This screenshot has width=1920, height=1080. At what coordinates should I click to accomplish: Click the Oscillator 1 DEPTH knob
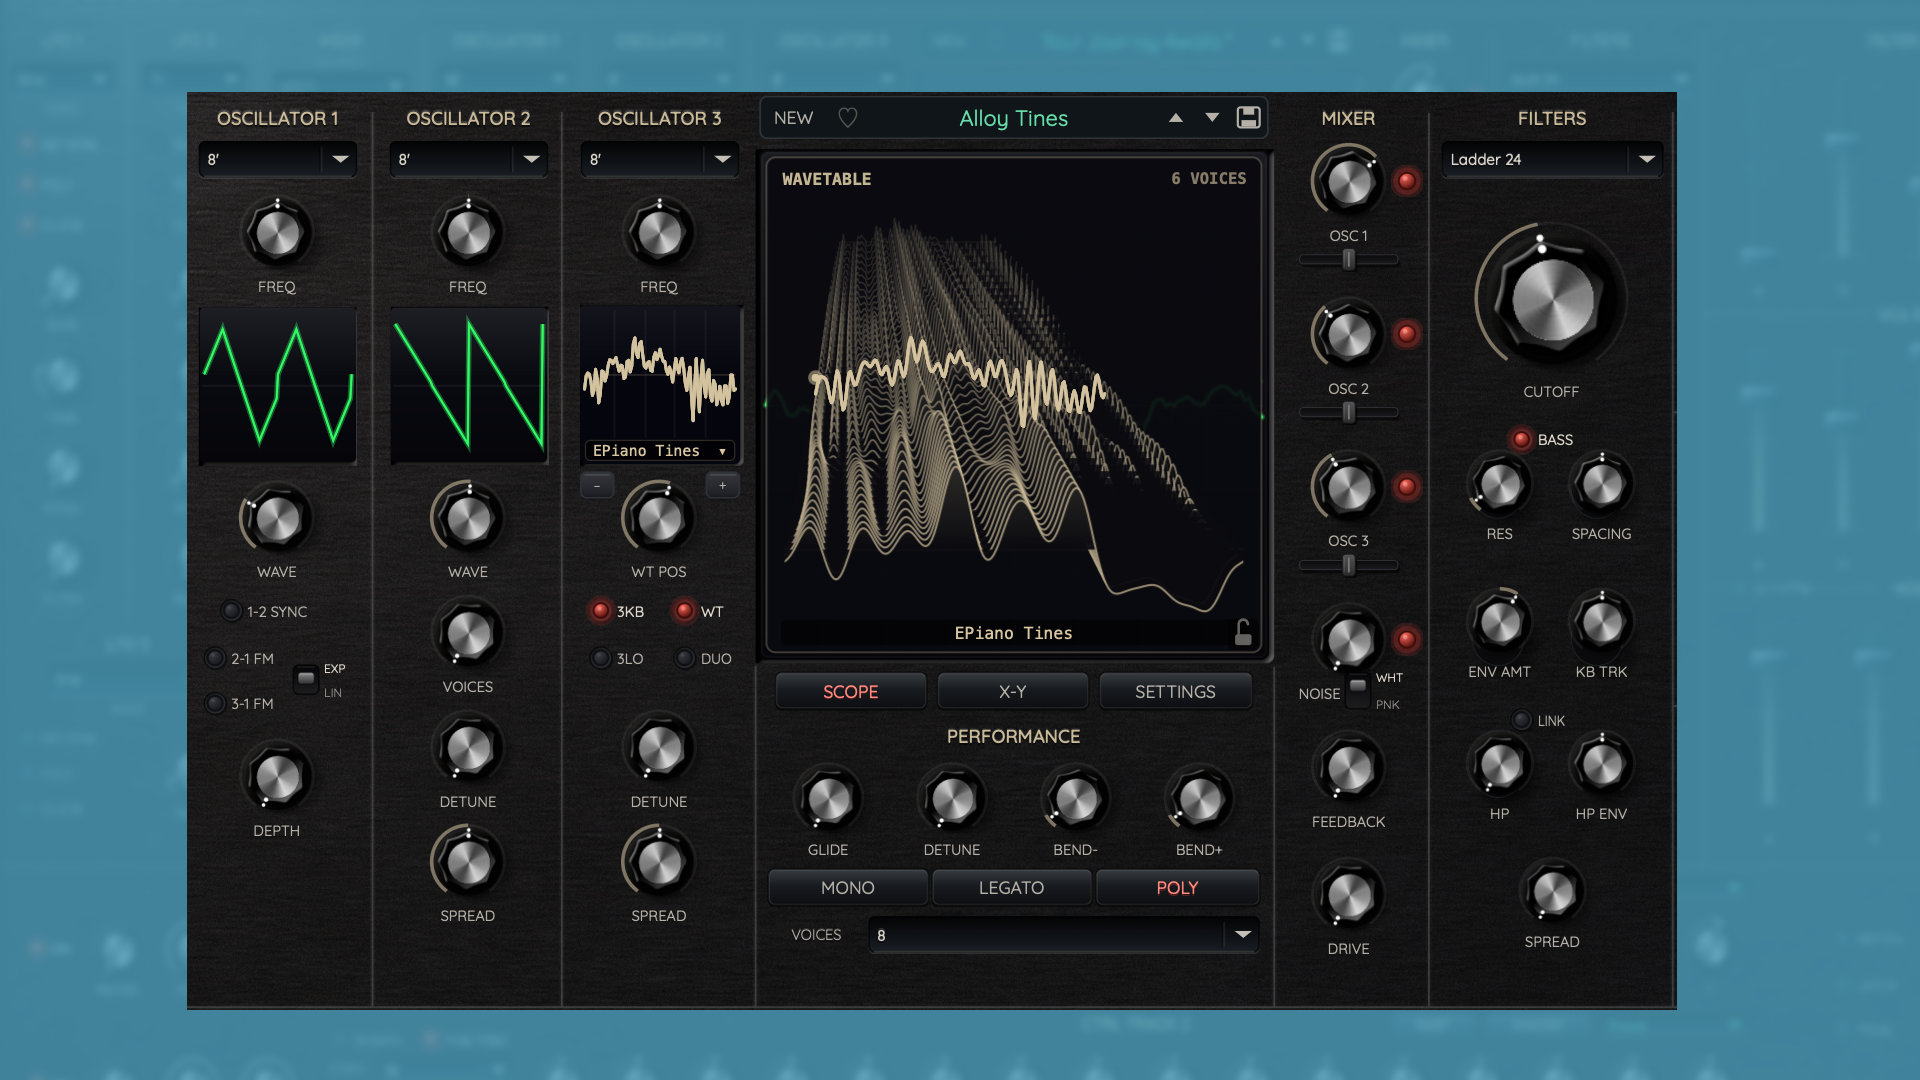click(x=277, y=777)
